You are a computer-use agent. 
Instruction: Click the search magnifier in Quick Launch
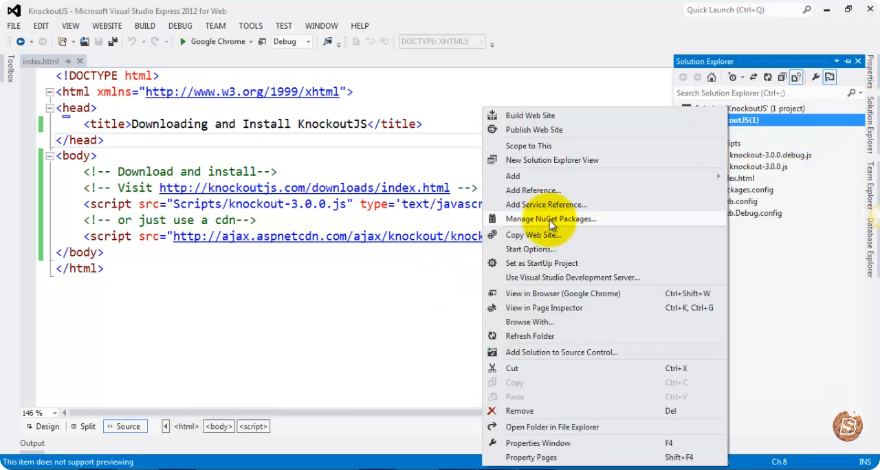pyautogui.click(x=806, y=10)
